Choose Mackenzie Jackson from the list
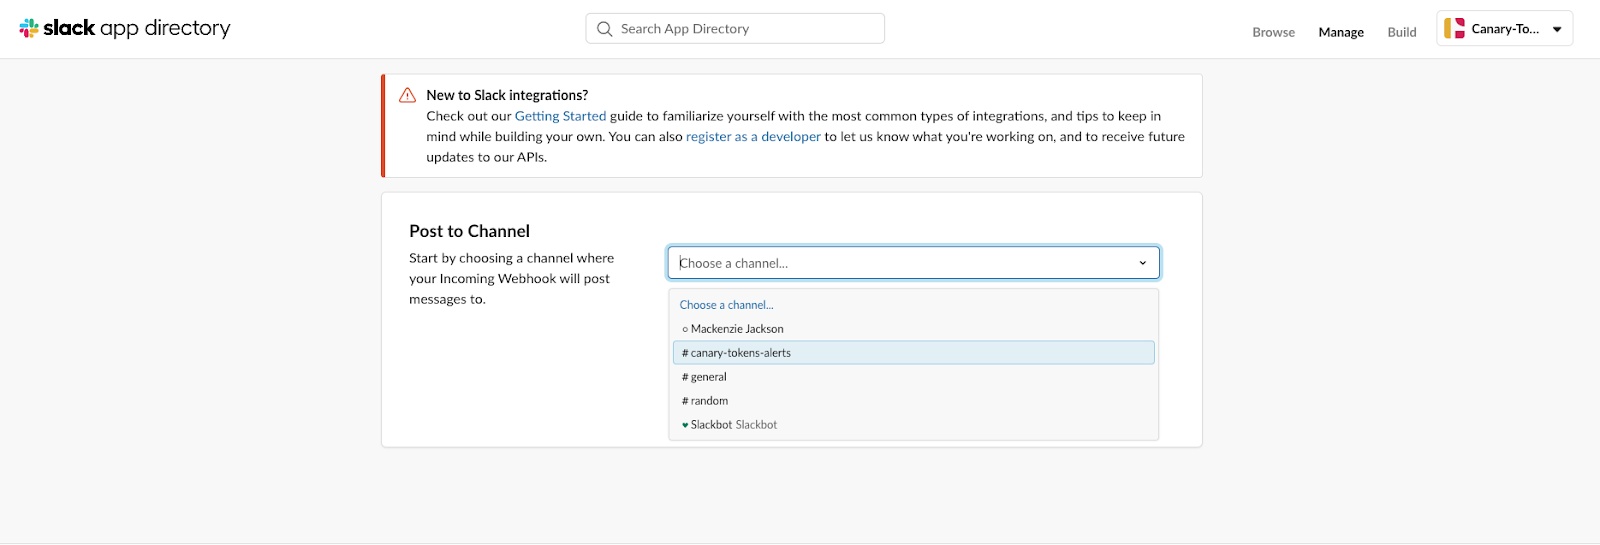The image size is (1600, 545). 737,329
